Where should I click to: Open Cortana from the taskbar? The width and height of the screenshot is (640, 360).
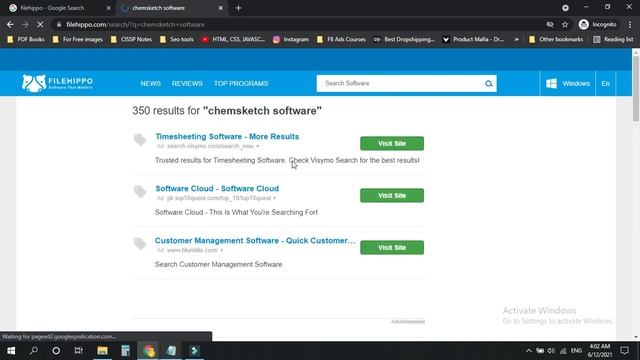(56, 351)
